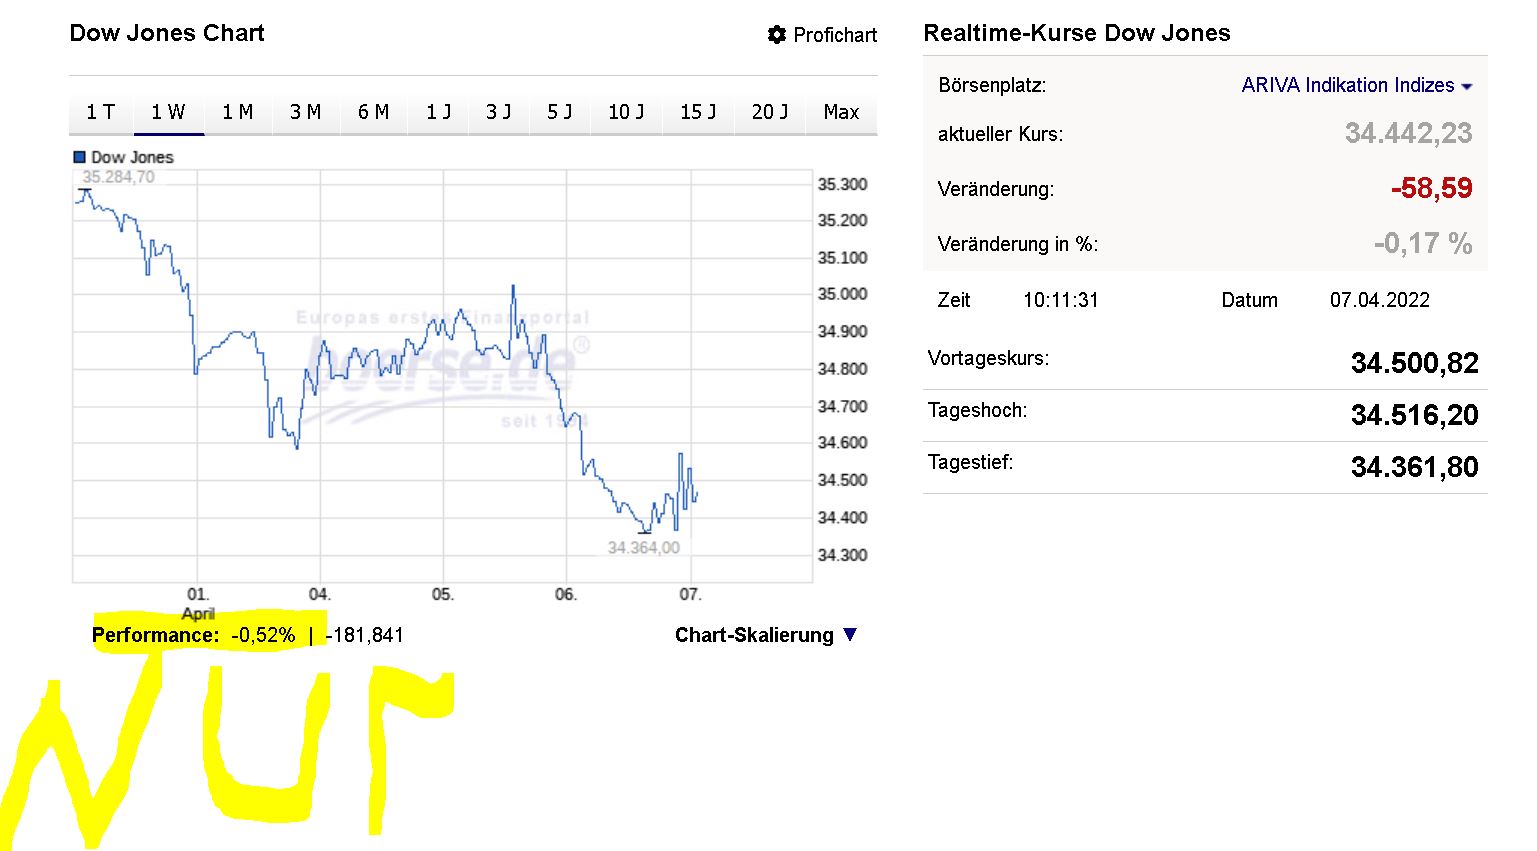The image size is (1537, 851).
Task: Show the 6 M chart range
Action: pos(373,112)
